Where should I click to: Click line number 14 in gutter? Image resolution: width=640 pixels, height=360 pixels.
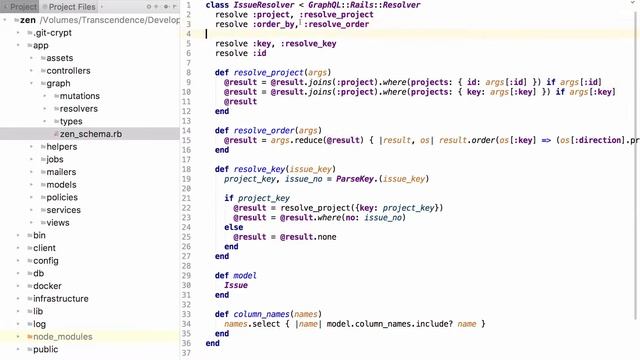click(187, 131)
